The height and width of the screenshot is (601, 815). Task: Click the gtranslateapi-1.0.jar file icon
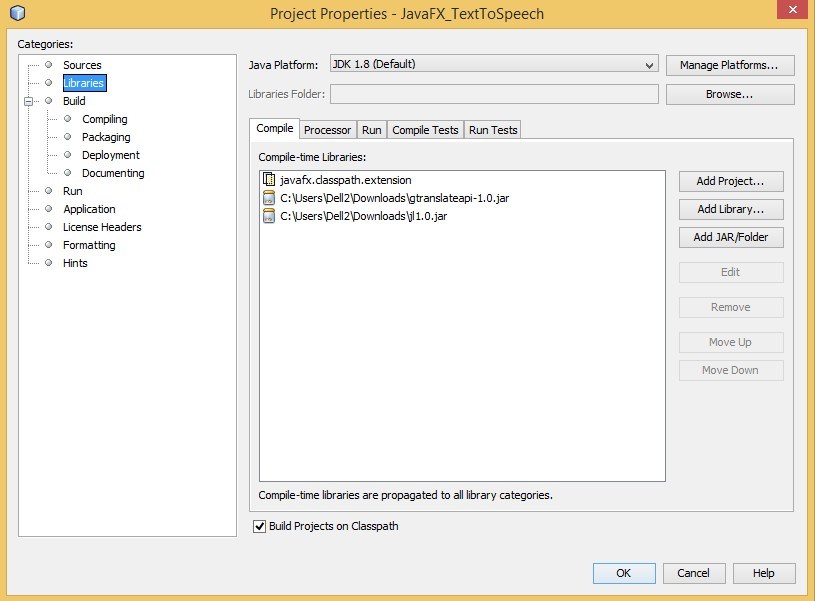tap(268, 198)
